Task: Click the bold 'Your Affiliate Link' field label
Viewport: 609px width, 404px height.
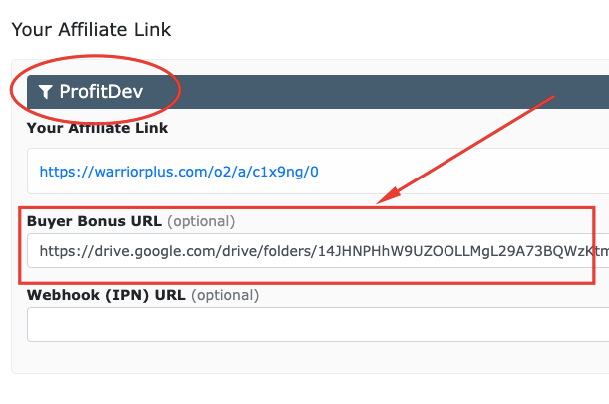Action: (97, 128)
